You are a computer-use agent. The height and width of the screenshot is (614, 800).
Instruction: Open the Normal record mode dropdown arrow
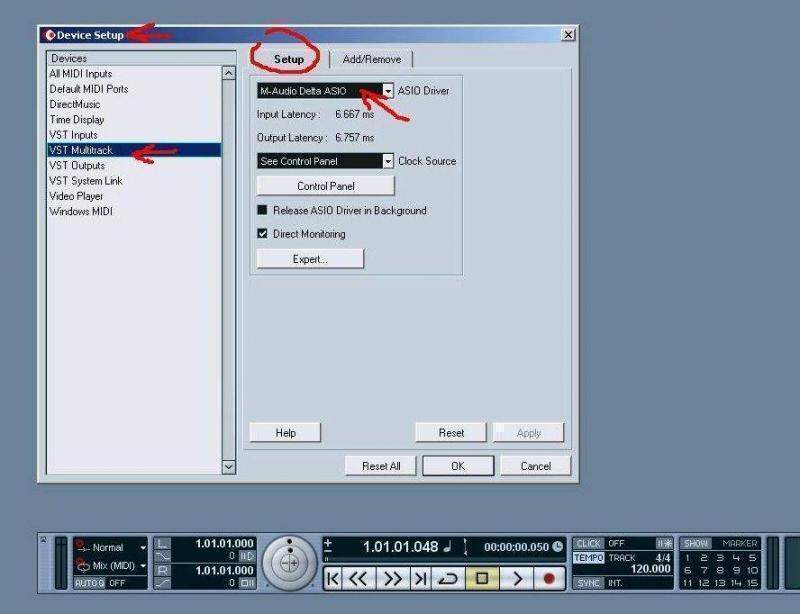click(143, 547)
